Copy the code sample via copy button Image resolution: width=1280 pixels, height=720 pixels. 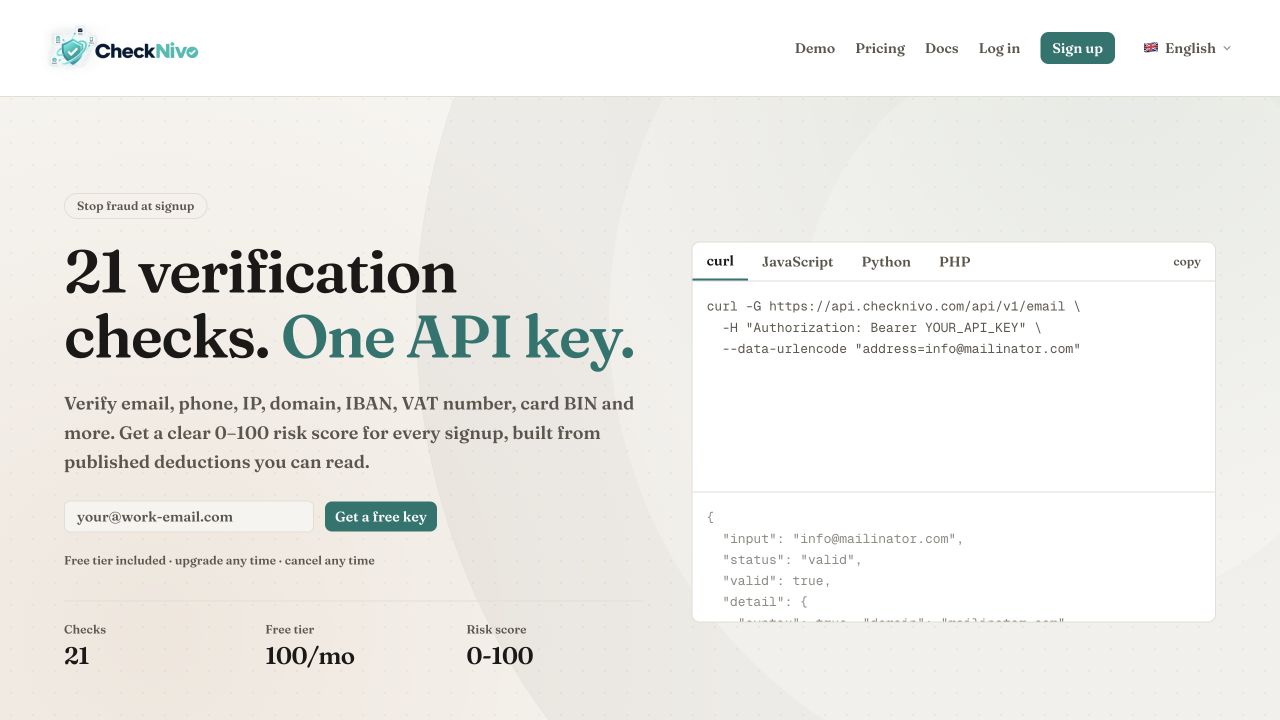(x=1187, y=262)
